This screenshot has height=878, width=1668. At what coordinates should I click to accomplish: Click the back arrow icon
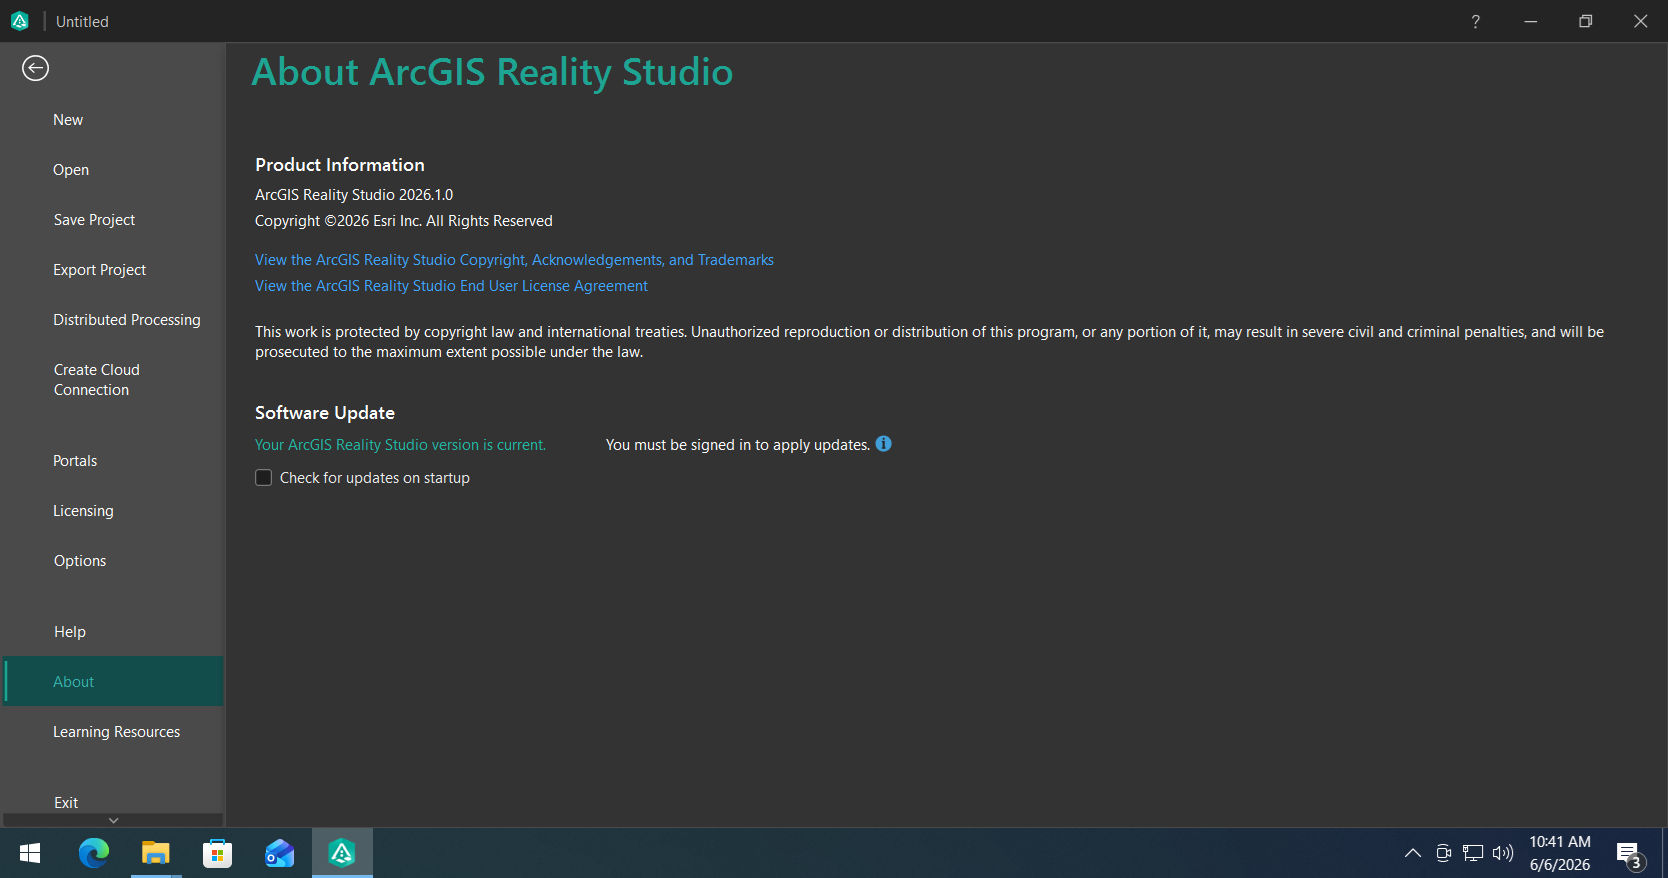35,68
